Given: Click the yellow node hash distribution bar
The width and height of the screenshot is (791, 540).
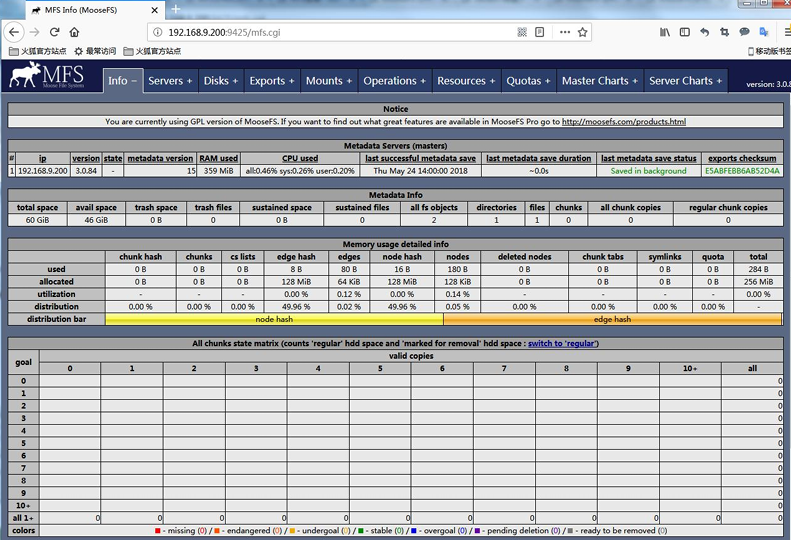Looking at the screenshot, I should click(274, 319).
